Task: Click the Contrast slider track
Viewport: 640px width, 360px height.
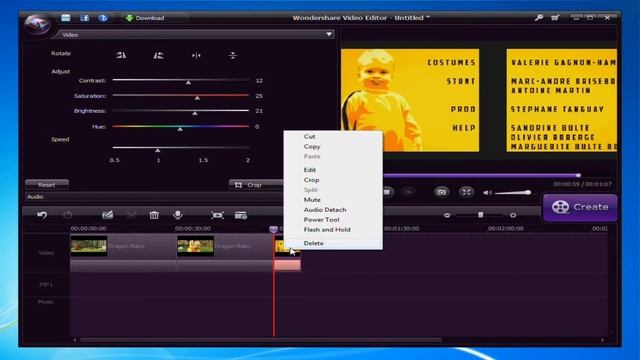Action: [x=181, y=80]
